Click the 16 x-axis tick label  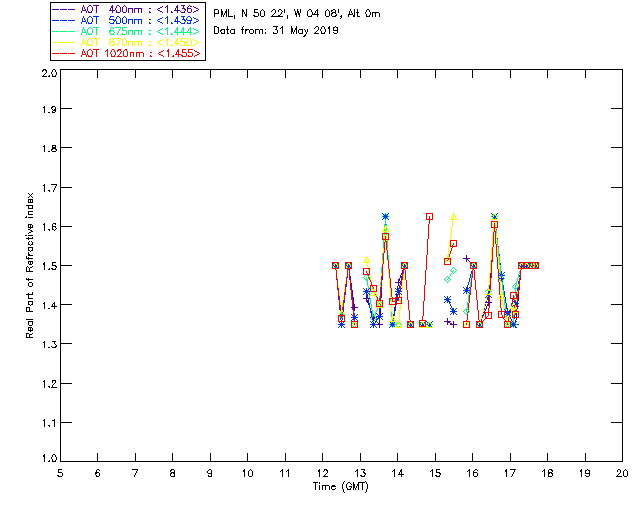(x=473, y=473)
